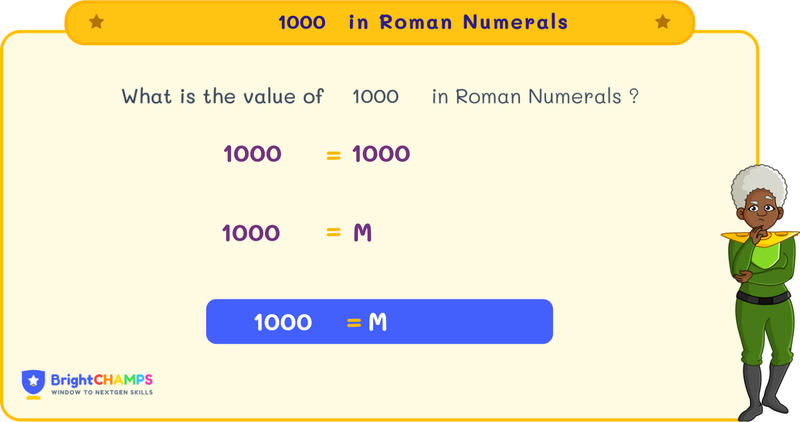The width and height of the screenshot is (800, 422).
Task: Click the yellow equals sign in the first equation
Action: pos(334,154)
